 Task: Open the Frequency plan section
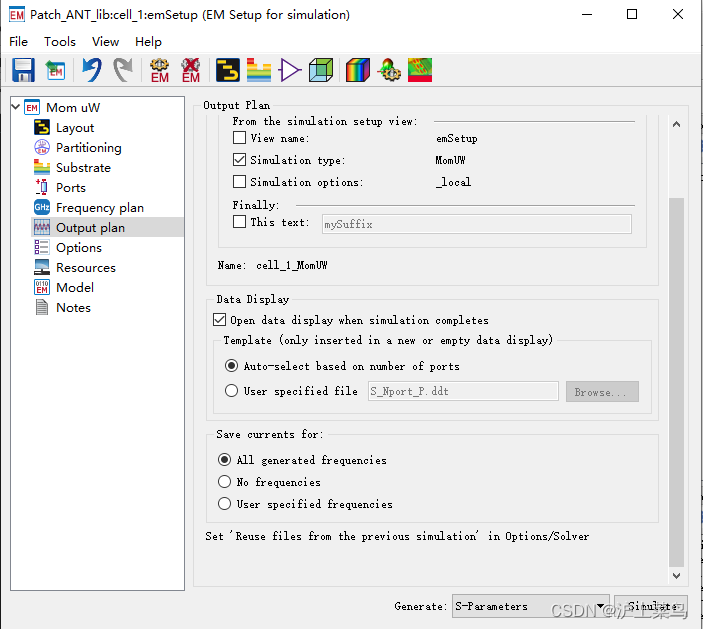point(100,208)
